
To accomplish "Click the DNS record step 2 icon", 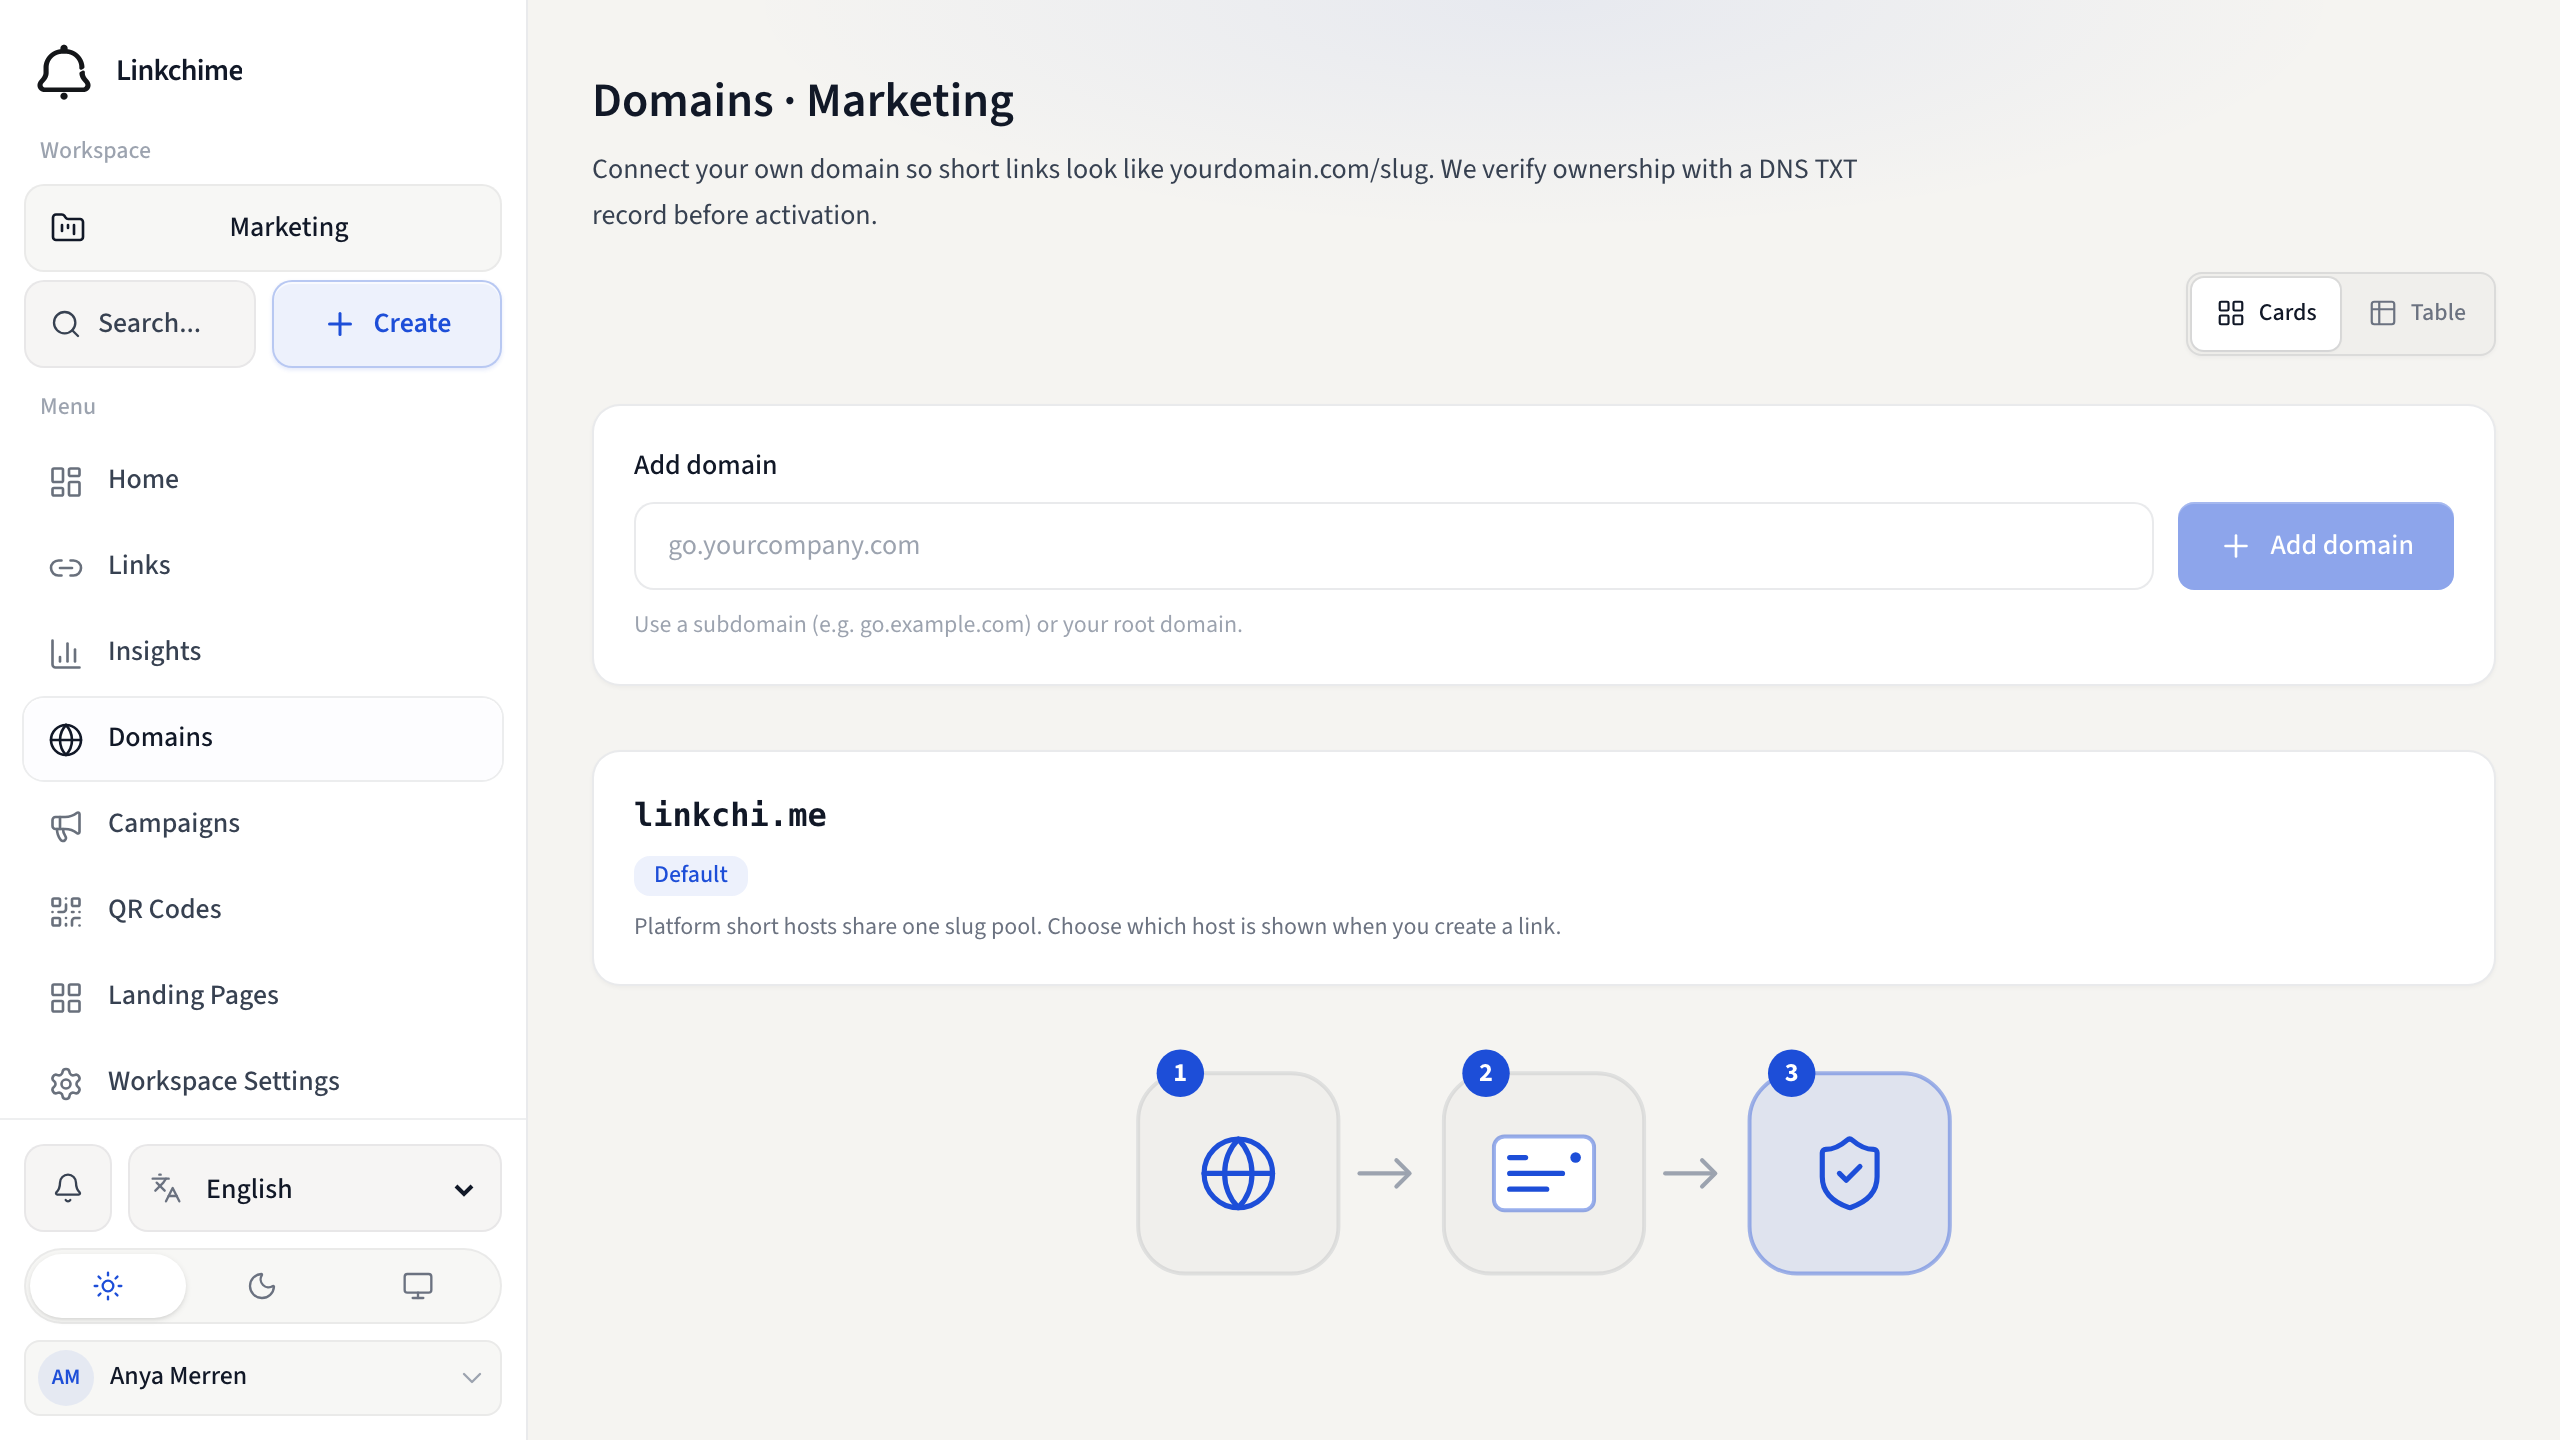I will coord(1544,1173).
